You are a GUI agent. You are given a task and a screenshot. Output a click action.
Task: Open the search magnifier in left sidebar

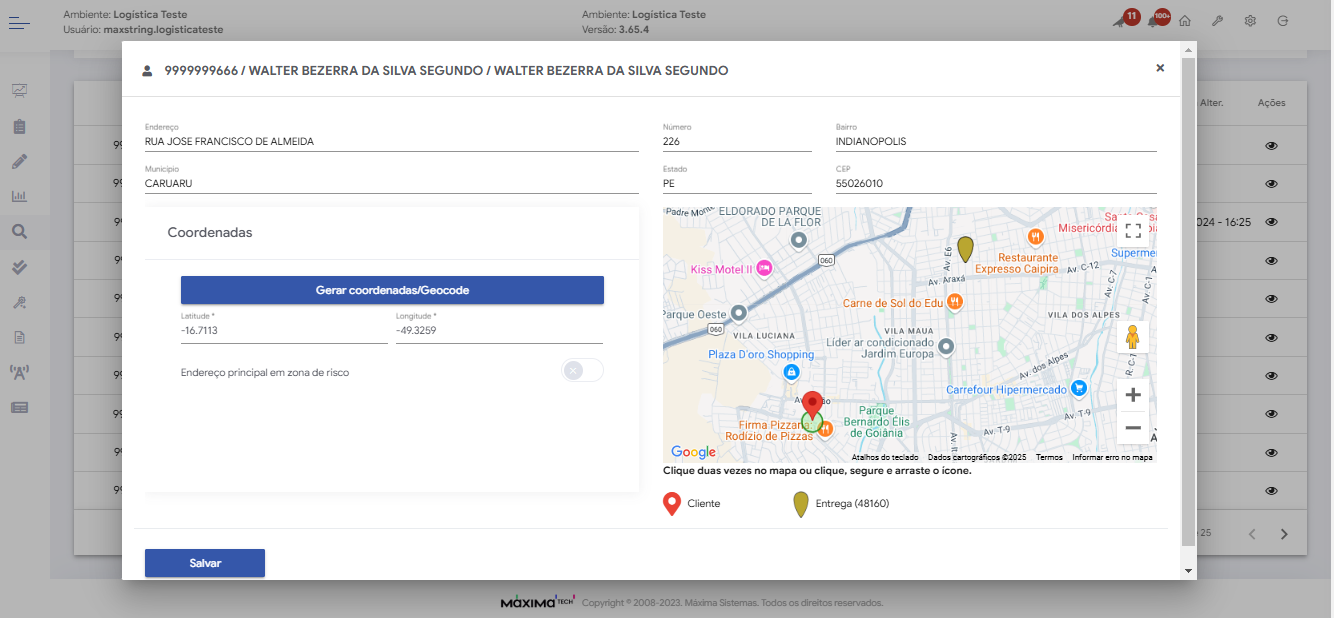click(19, 233)
